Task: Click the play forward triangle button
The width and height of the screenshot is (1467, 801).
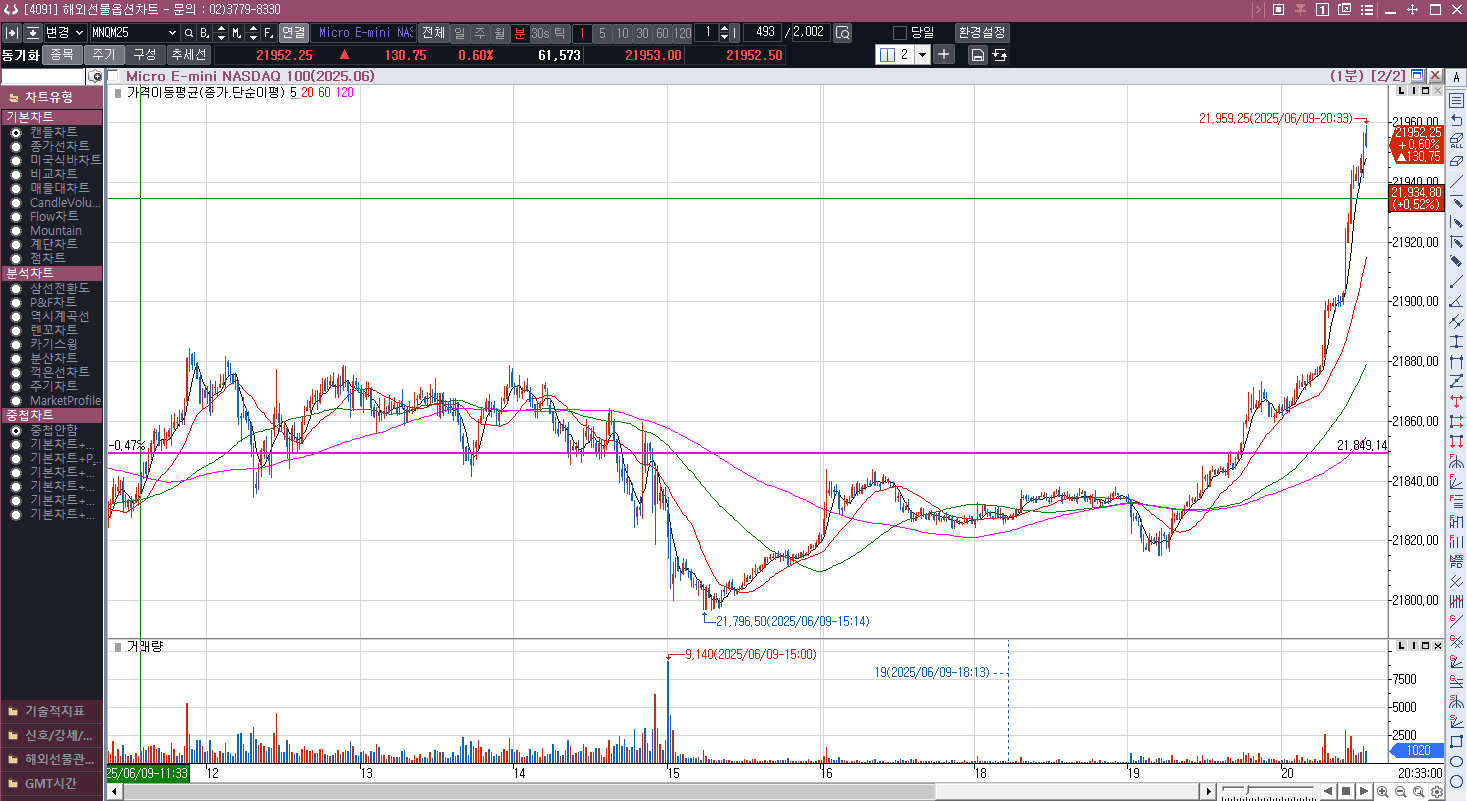Action: (1363, 791)
